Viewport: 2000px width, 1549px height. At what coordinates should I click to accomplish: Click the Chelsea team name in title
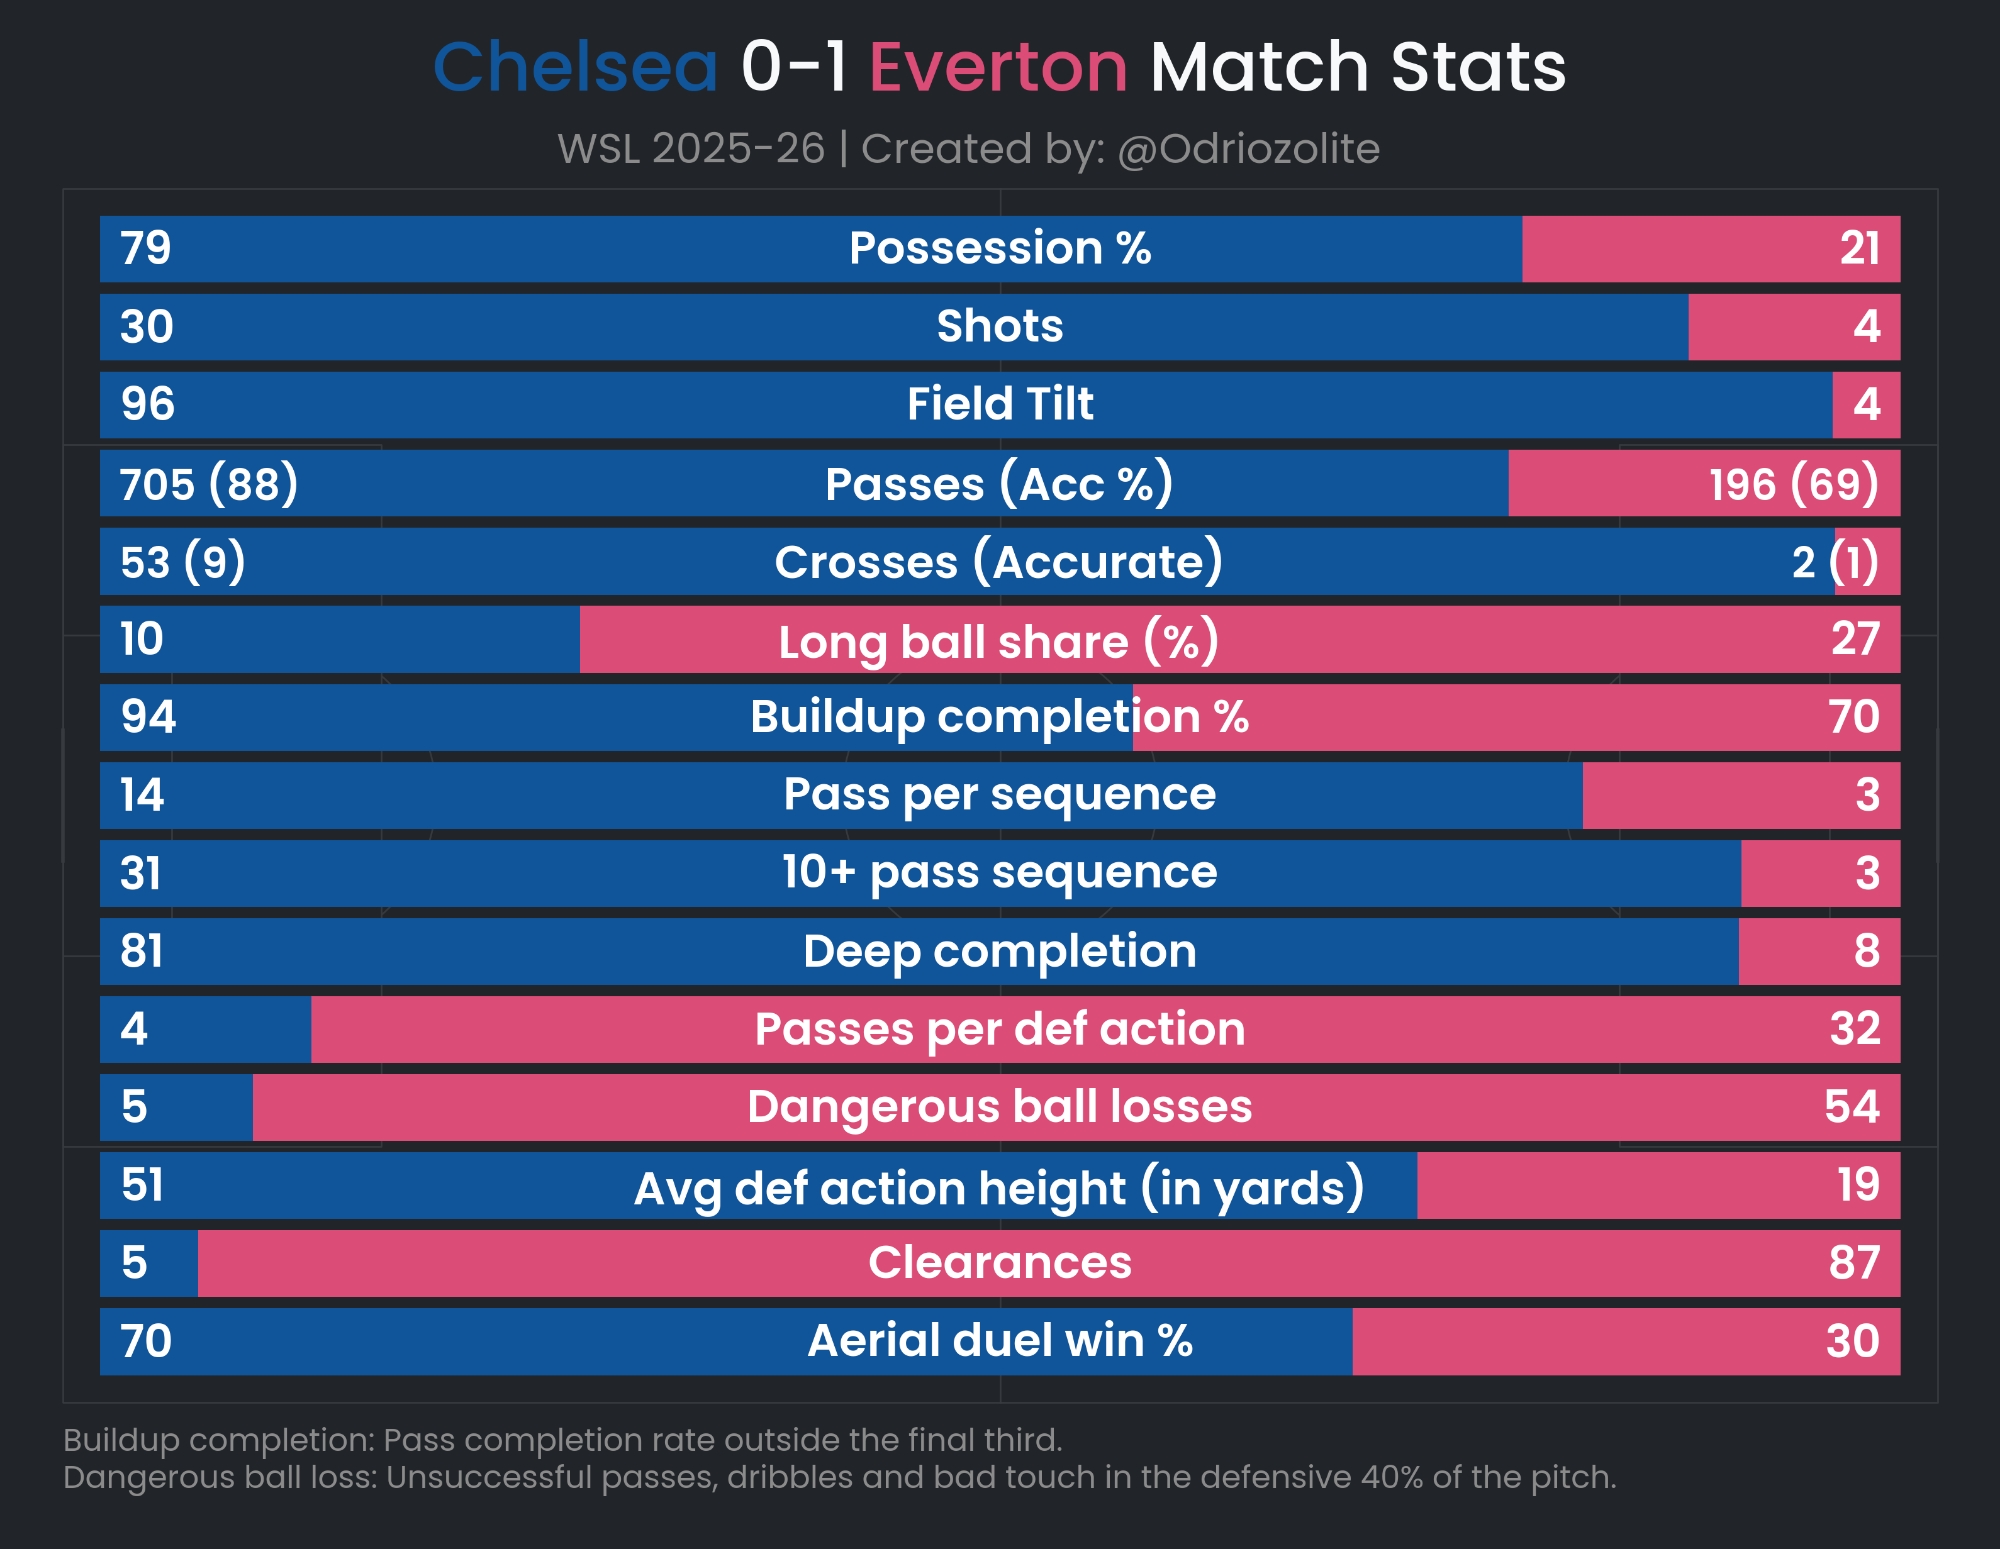pos(575,68)
